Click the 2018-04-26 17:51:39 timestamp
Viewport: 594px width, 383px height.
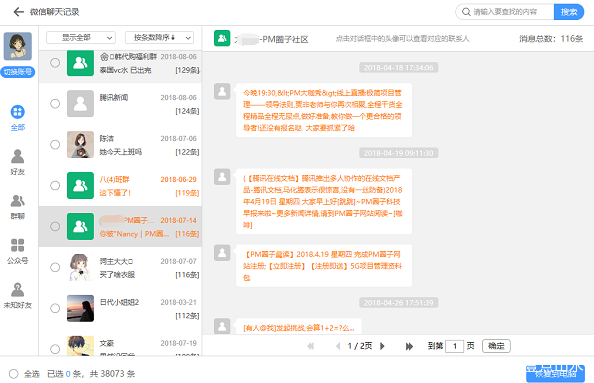(x=399, y=302)
